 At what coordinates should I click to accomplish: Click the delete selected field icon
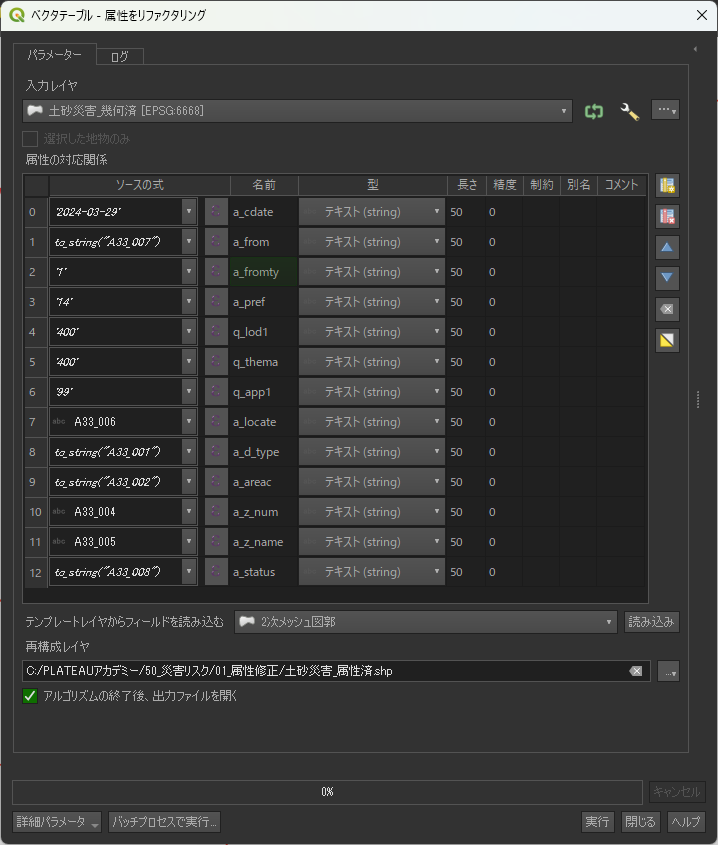click(667, 217)
